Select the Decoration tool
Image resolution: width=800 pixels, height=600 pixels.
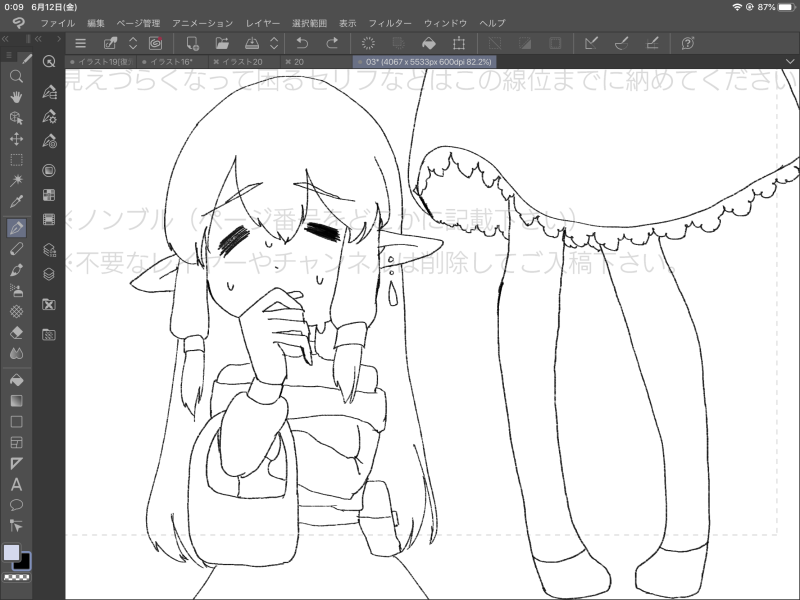tap(16, 311)
